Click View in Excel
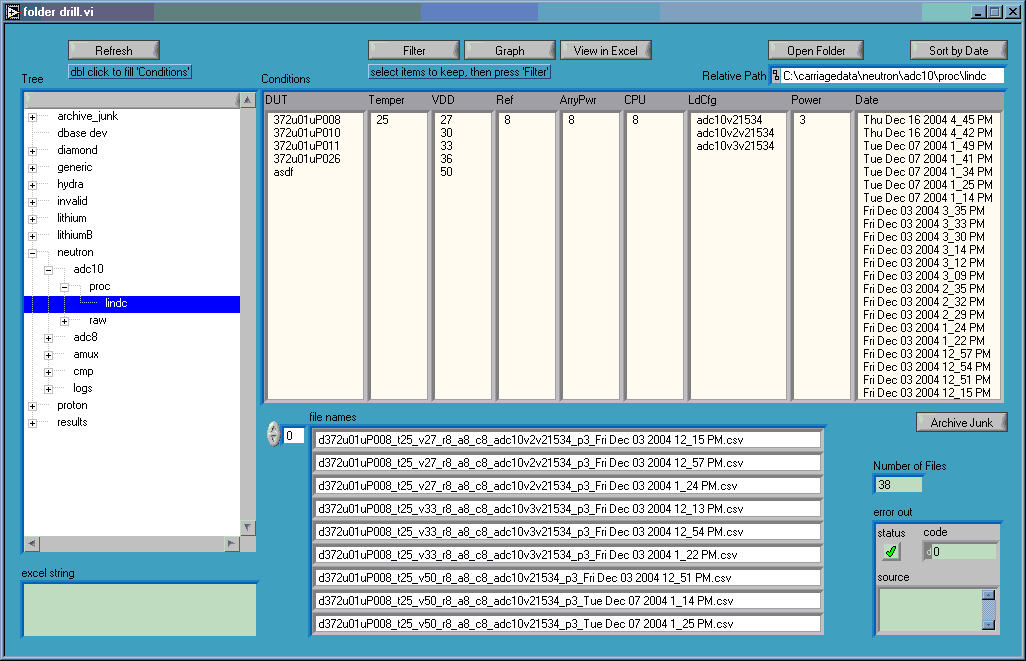Image resolution: width=1026 pixels, height=661 pixels. coord(608,49)
